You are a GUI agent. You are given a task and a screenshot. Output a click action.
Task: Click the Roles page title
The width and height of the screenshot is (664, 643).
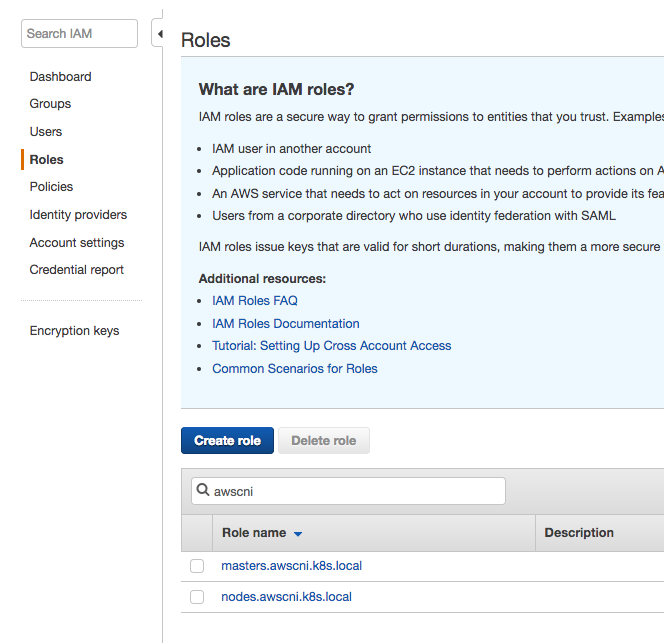[x=205, y=40]
